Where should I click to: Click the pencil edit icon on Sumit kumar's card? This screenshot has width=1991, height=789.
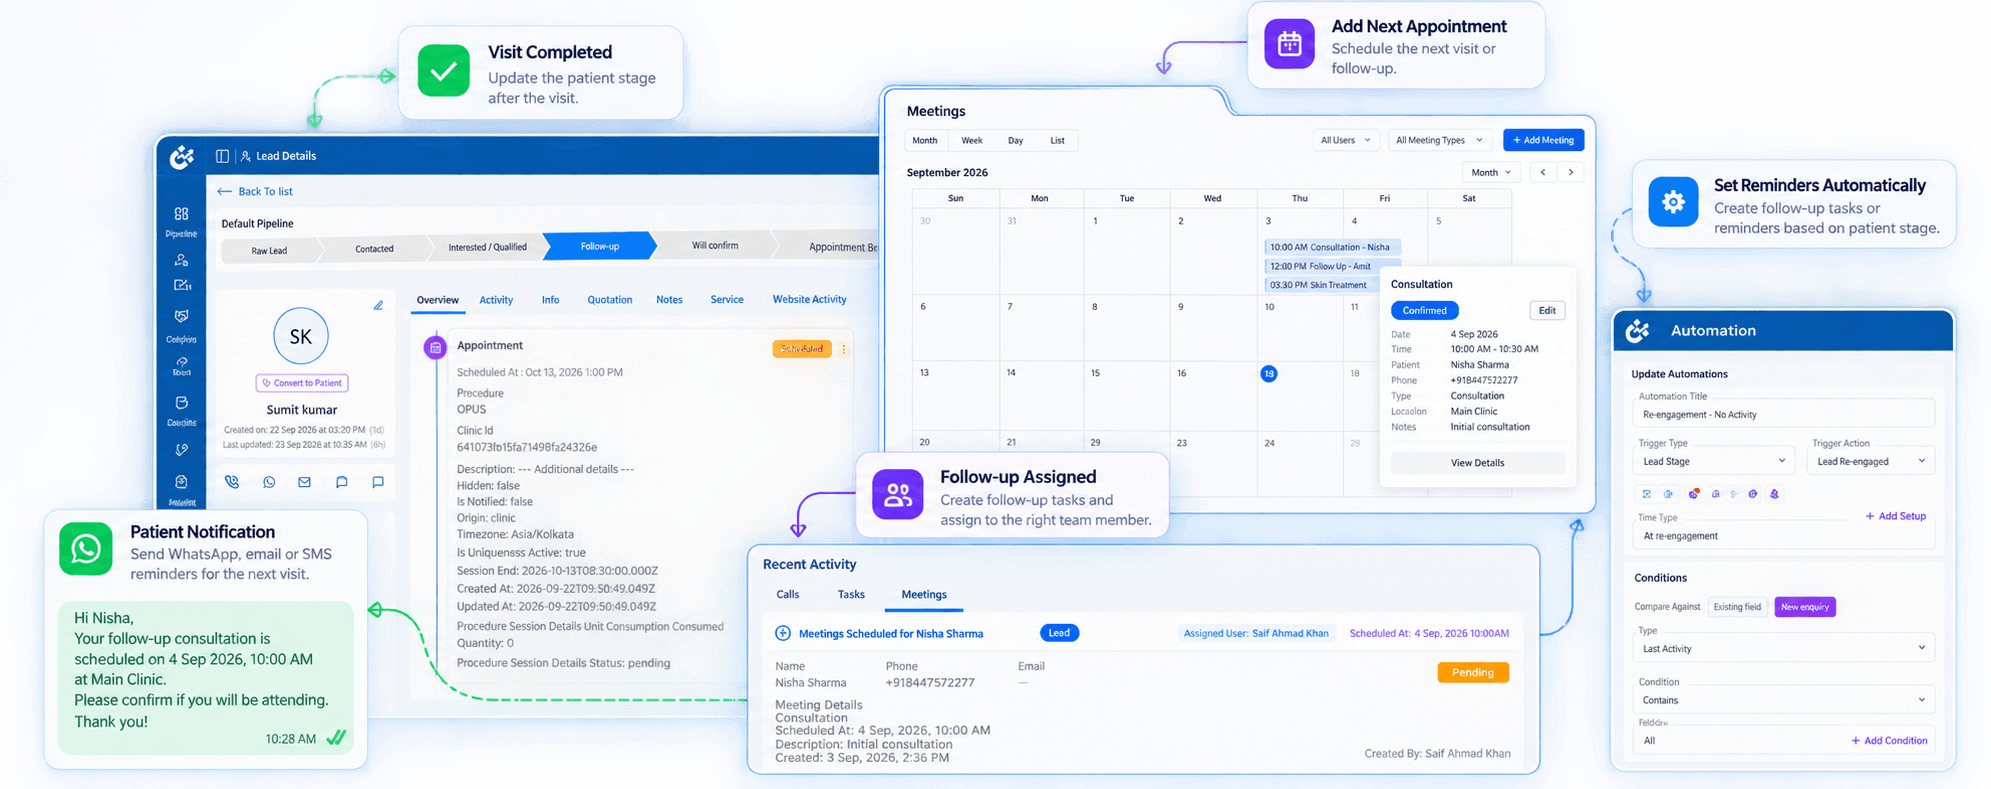tap(378, 305)
